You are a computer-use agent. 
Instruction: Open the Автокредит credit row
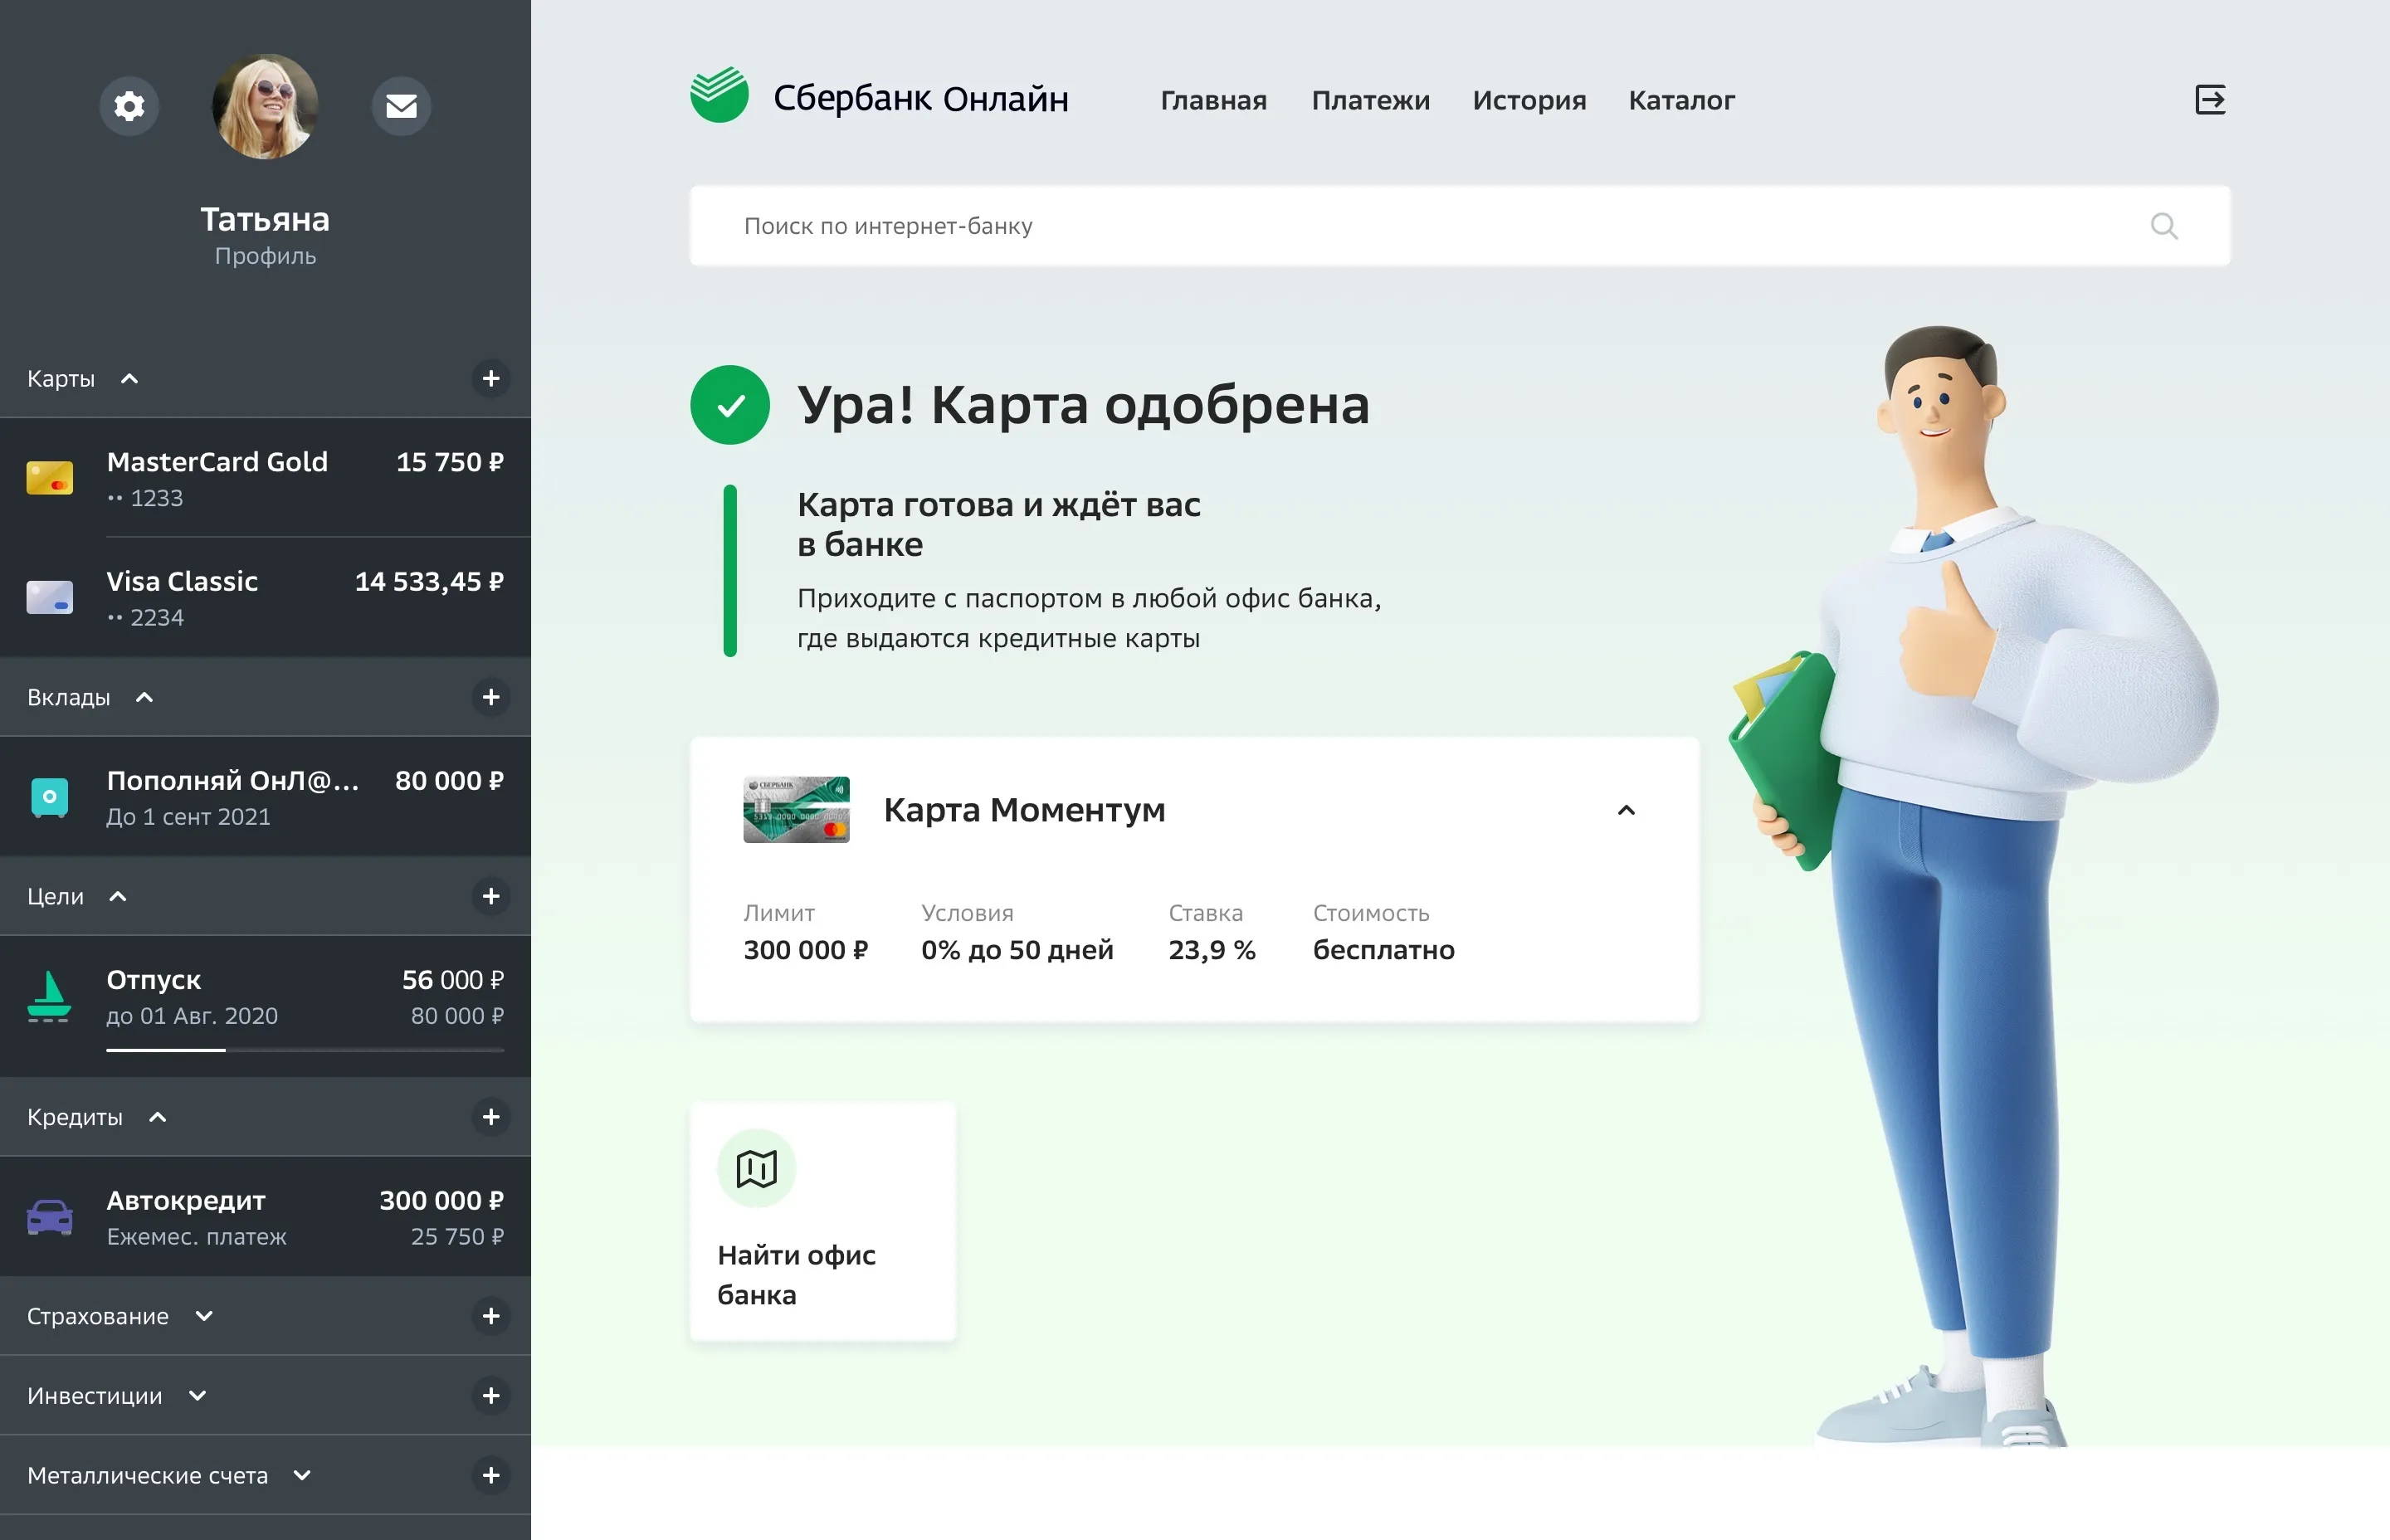point(265,1217)
